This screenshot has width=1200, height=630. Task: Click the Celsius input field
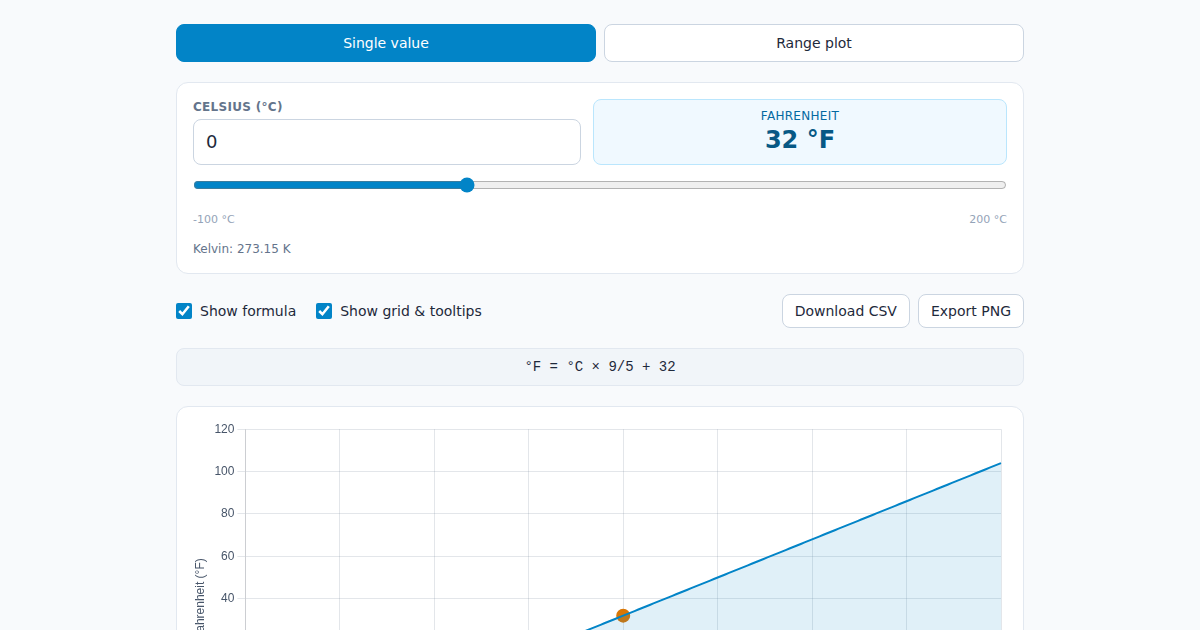coord(387,142)
